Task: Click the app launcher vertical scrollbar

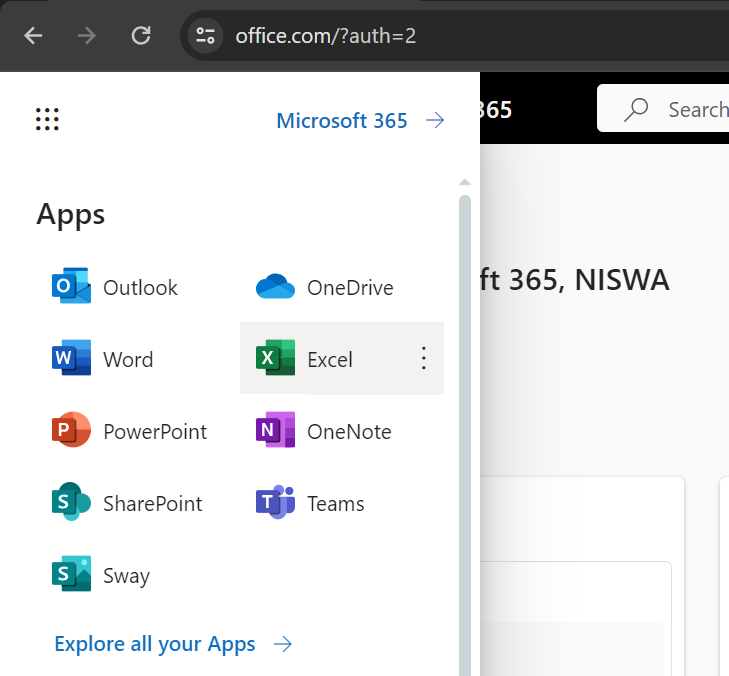Action: (x=465, y=436)
